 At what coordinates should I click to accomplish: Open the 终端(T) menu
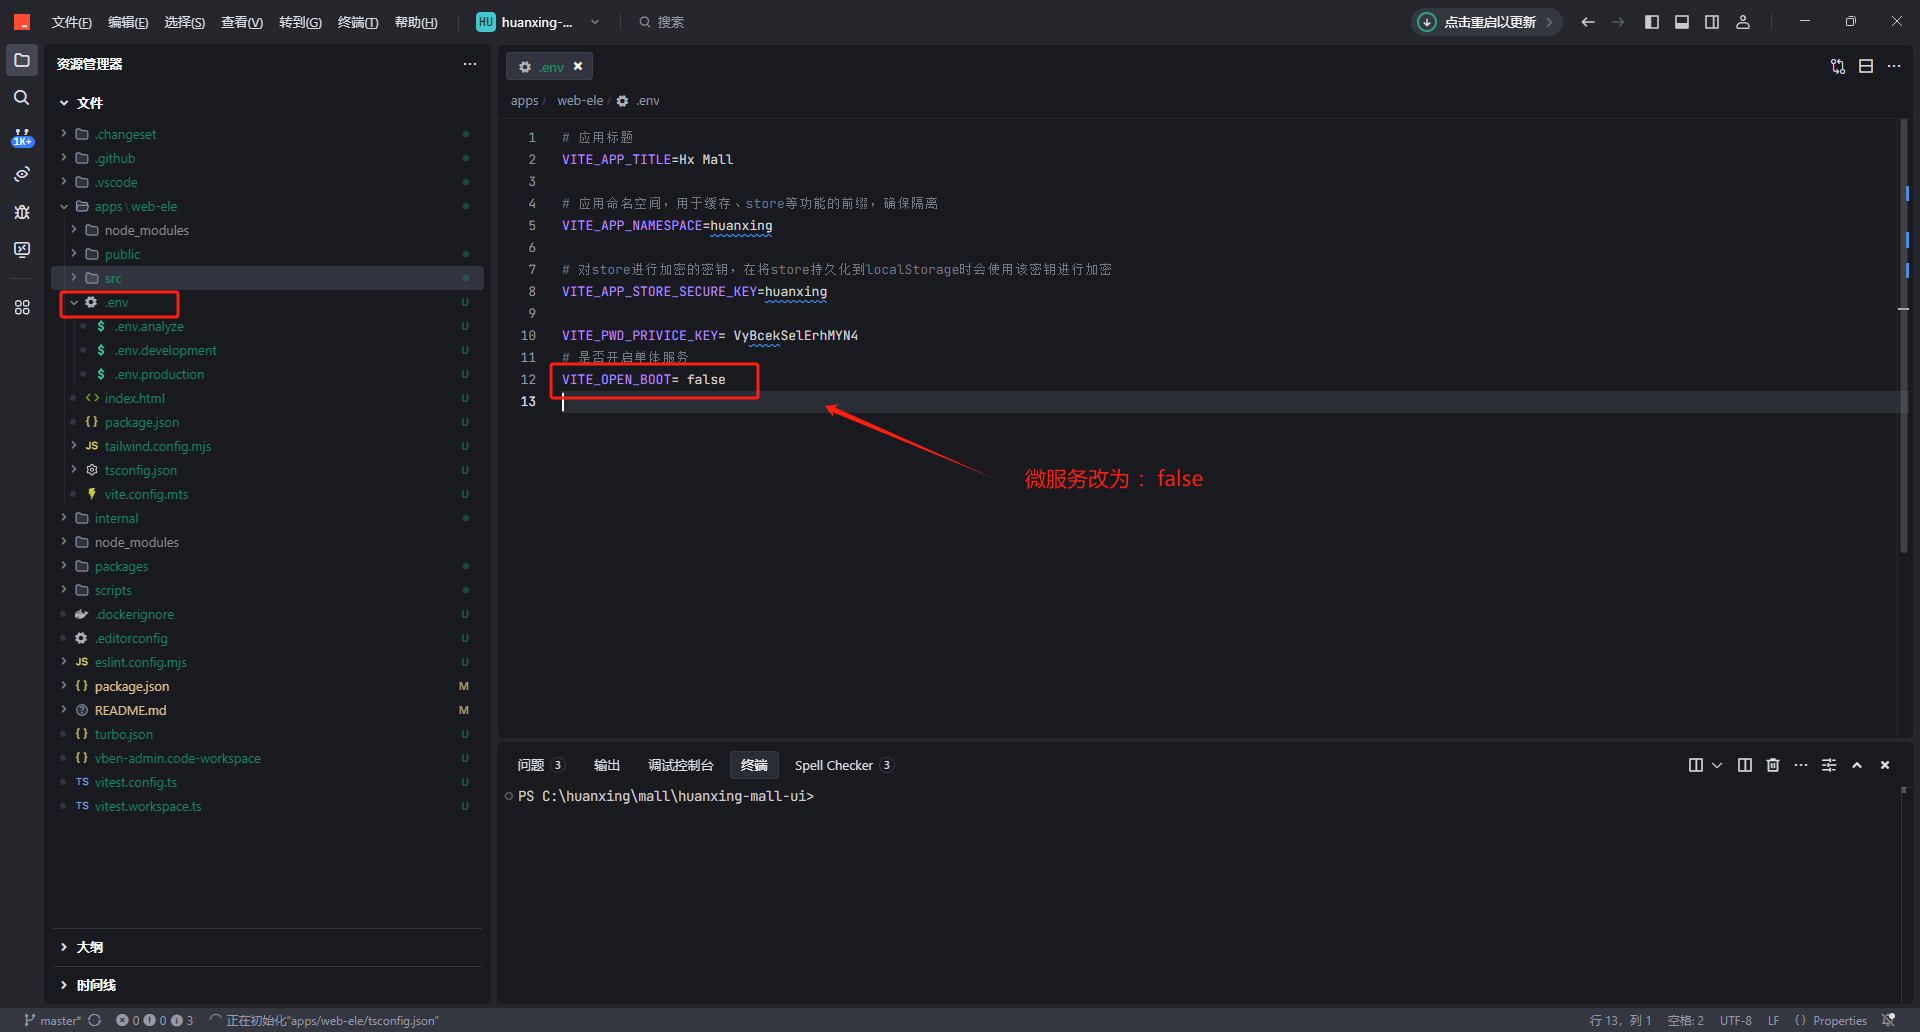[357, 22]
